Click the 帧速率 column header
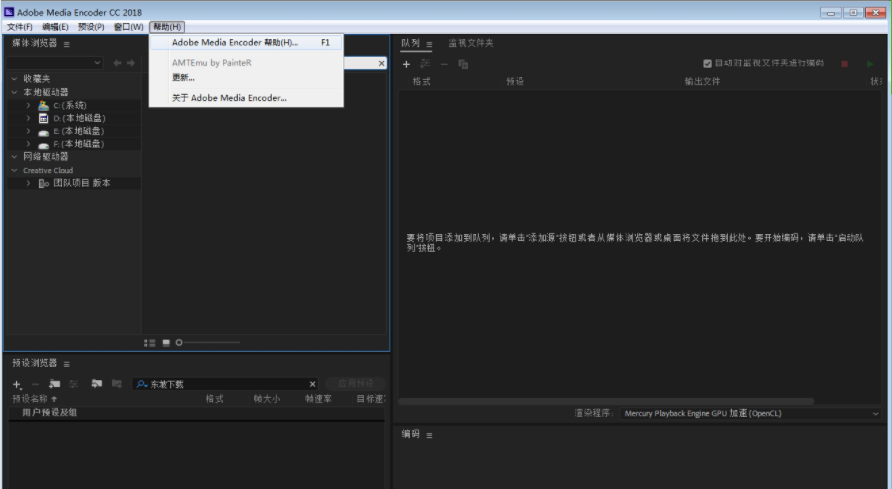Image resolution: width=892 pixels, height=489 pixels. pos(318,399)
